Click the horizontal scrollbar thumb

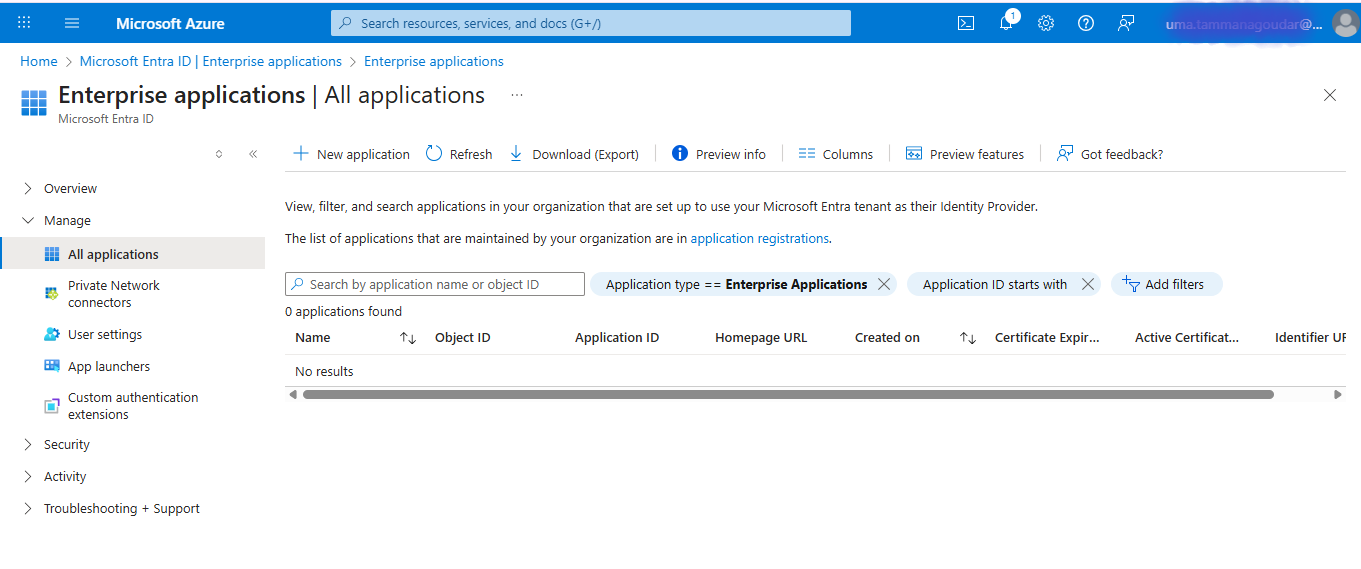(x=788, y=395)
